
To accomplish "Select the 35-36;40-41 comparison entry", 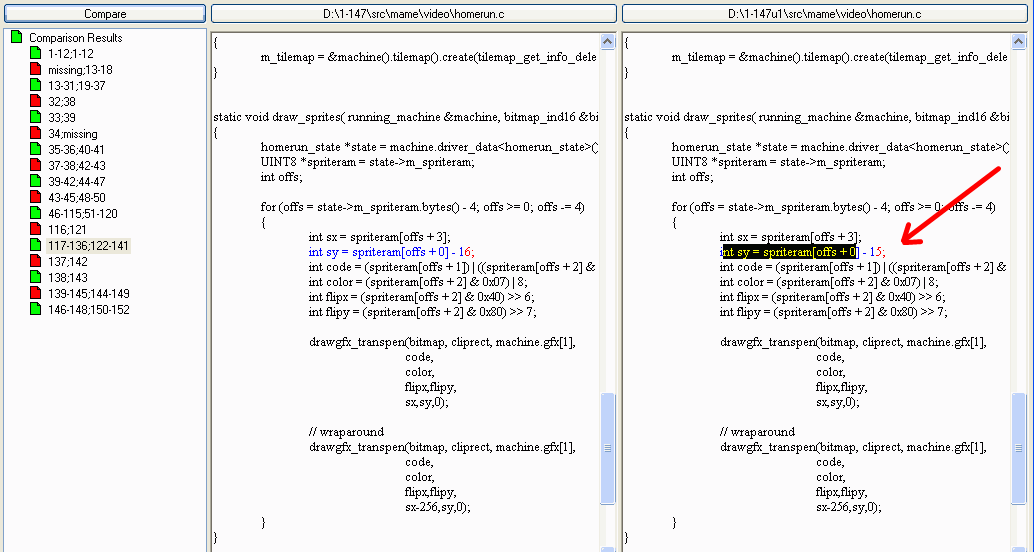I will [x=76, y=150].
